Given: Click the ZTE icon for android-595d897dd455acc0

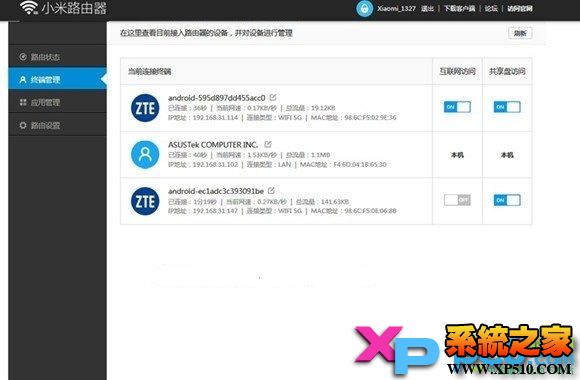Looking at the screenshot, I should 145,108.
